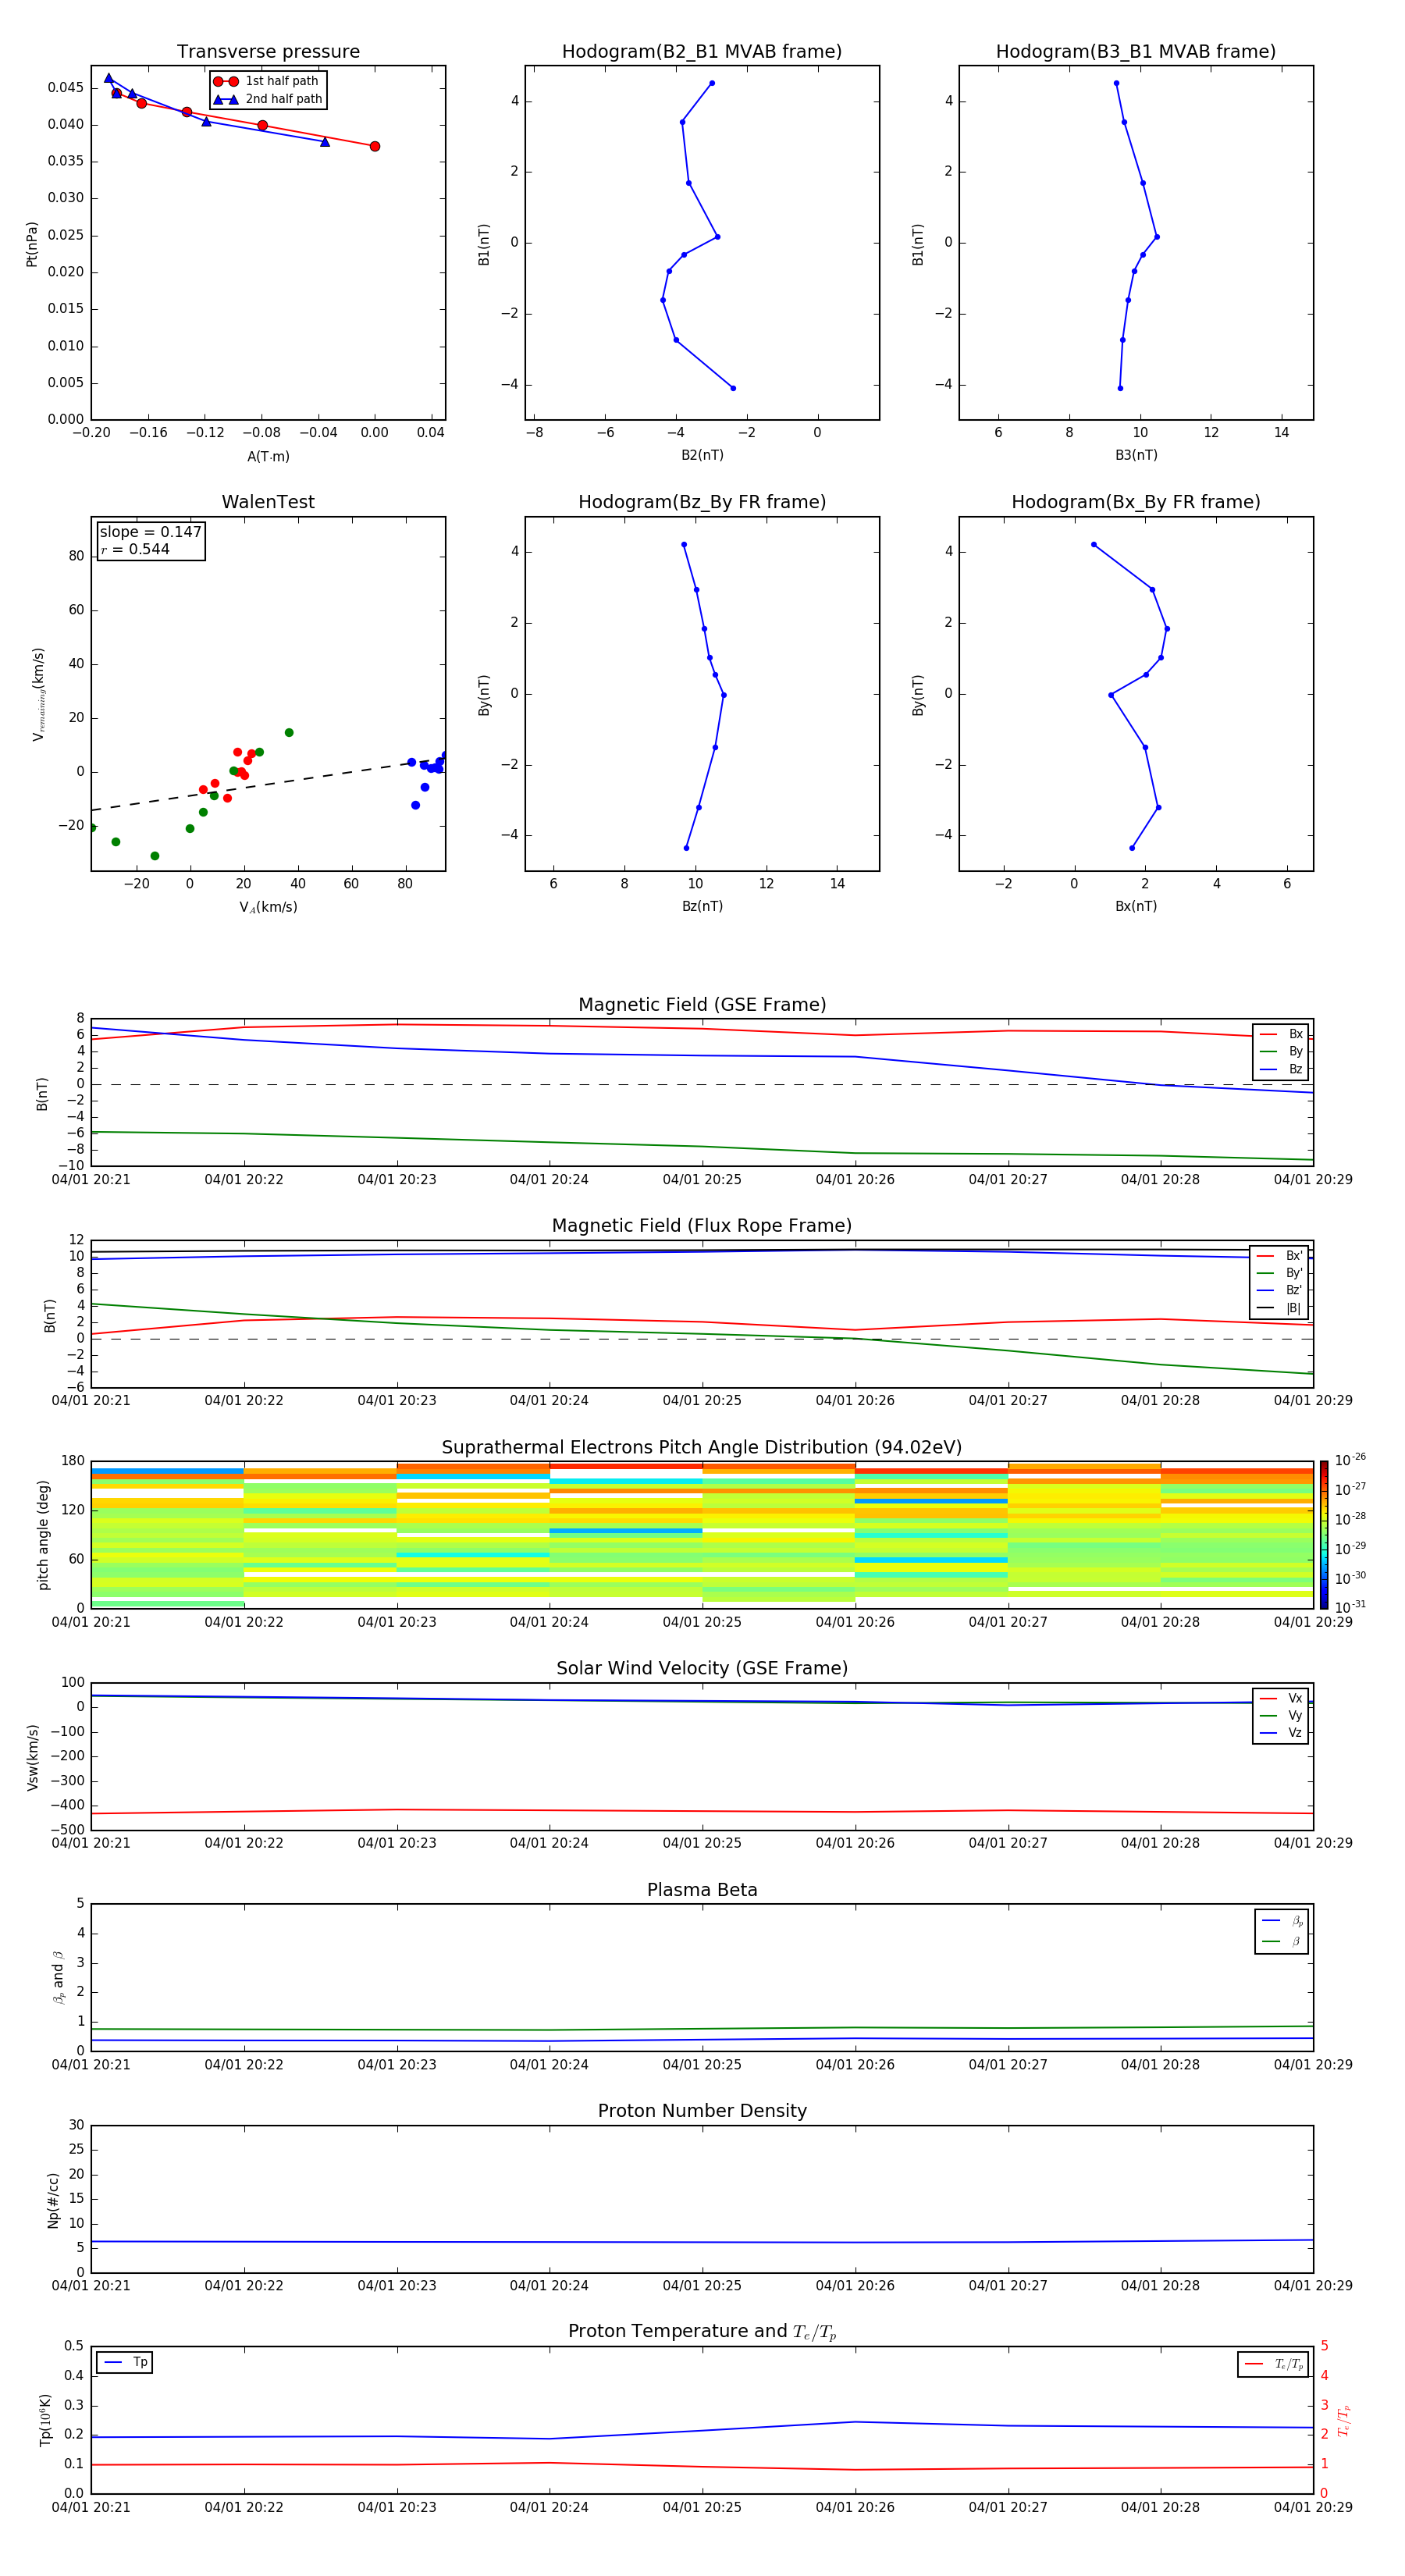
Task: Click the 'Plasma Beta' panel title
Action: [702, 1890]
